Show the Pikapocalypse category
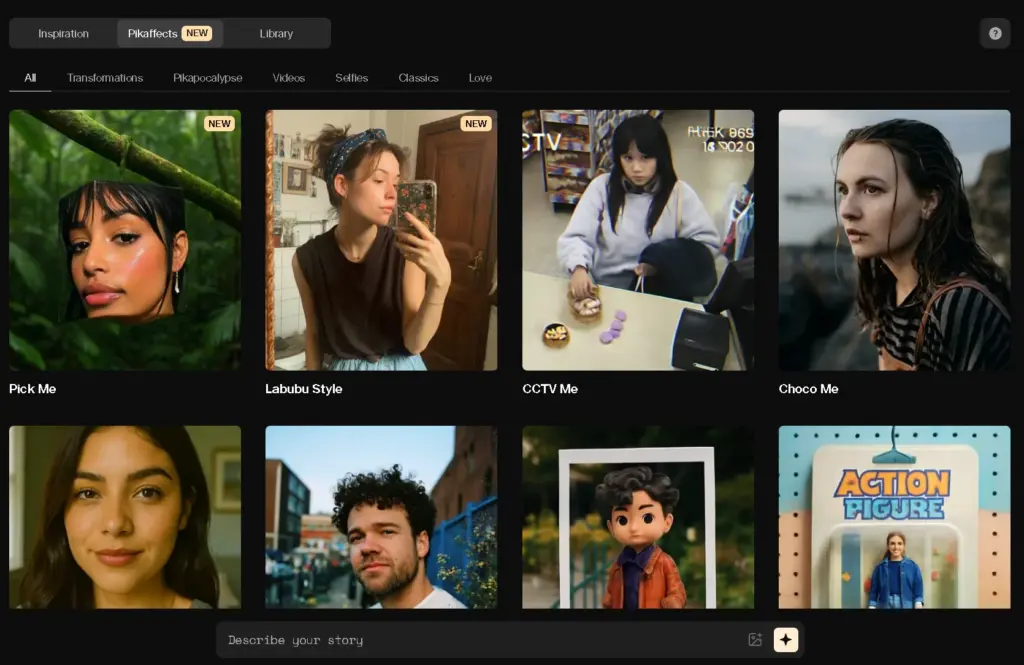The image size is (1024, 665). click(x=207, y=78)
